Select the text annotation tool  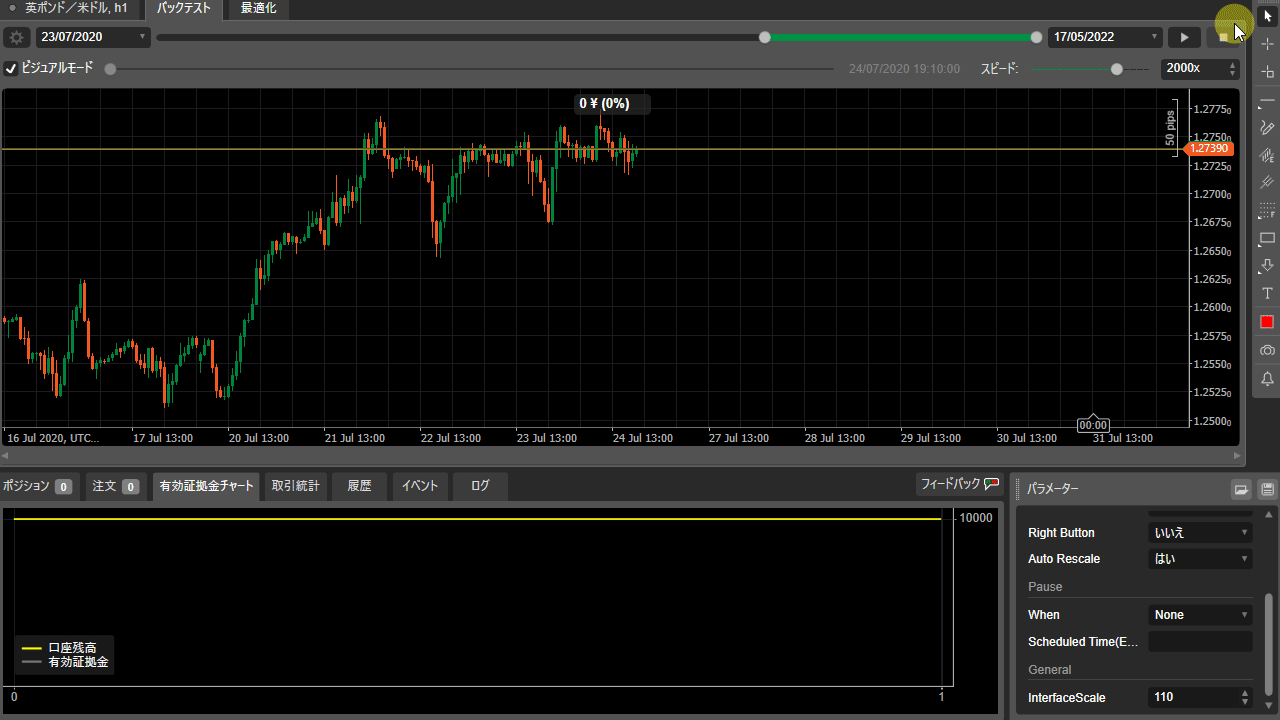1267,294
